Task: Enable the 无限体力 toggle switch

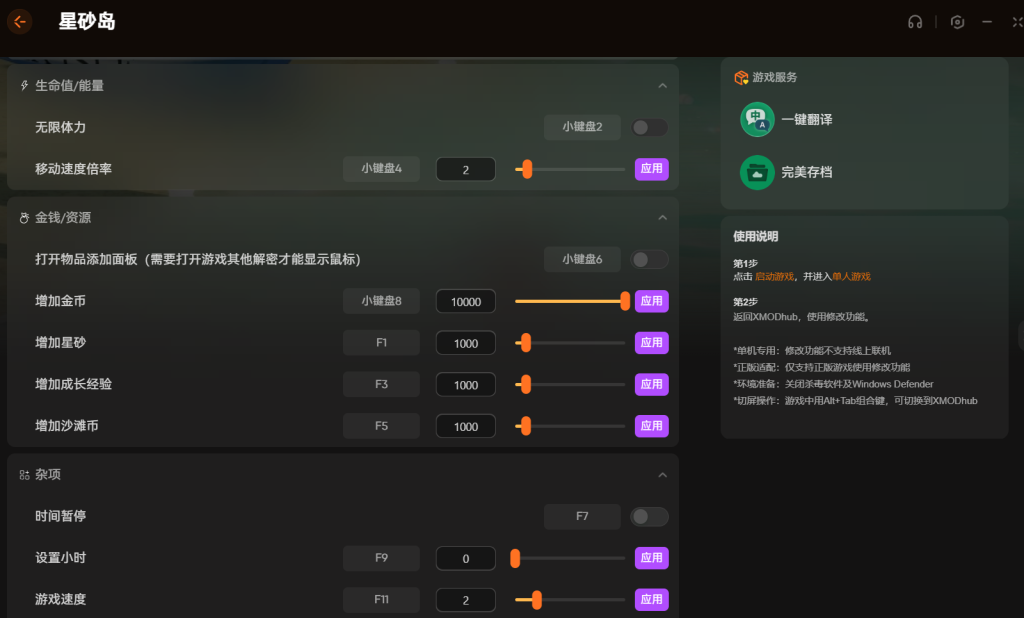Action: pyautogui.click(x=649, y=128)
